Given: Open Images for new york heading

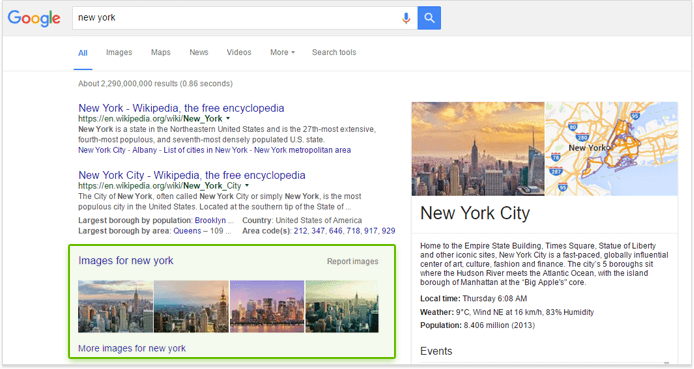Looking at the screenshot, I should tap(126, 261).
